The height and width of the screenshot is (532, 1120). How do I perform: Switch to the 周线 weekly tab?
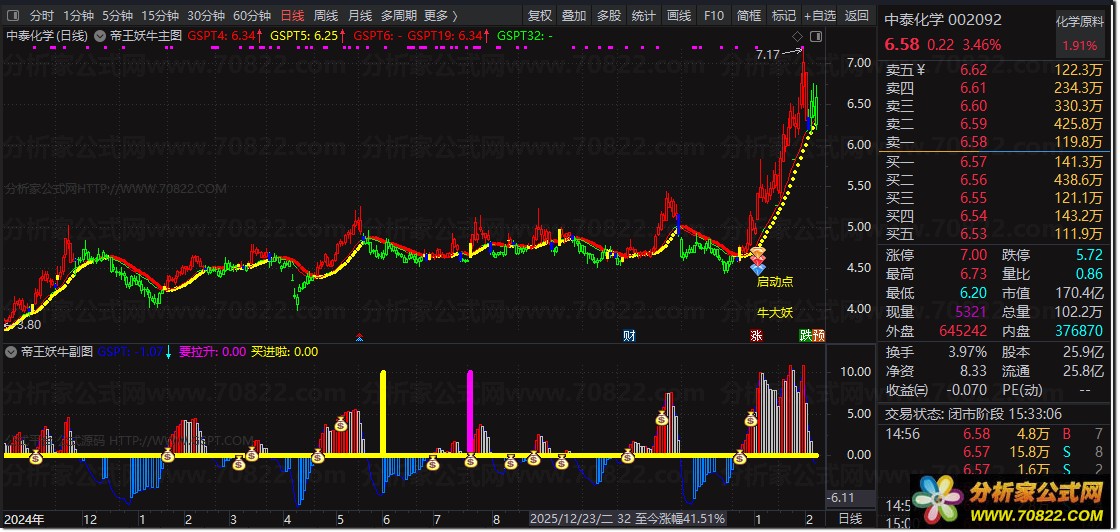pos(326,16)
